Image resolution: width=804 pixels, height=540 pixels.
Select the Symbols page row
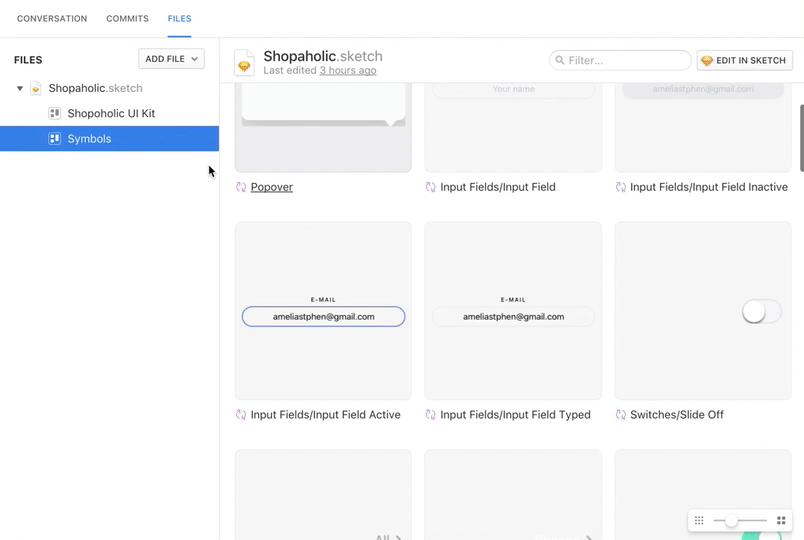[109, 138]
